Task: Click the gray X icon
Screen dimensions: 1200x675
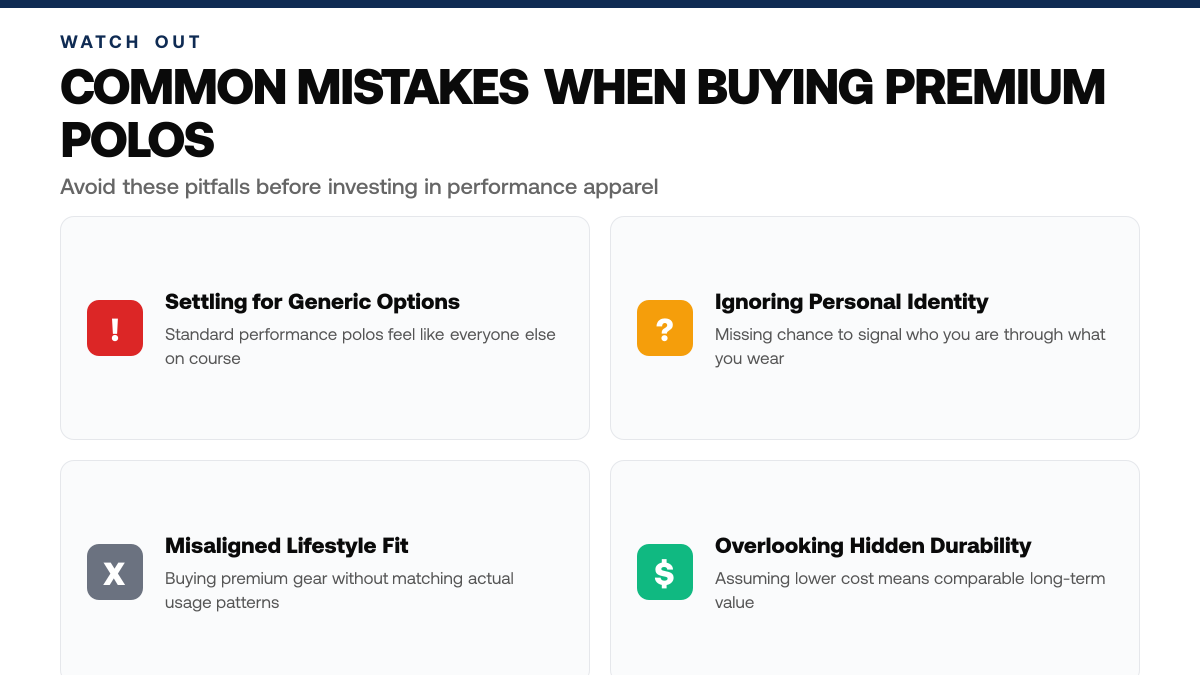Action: pyautogui.click(x=115, y=572)
